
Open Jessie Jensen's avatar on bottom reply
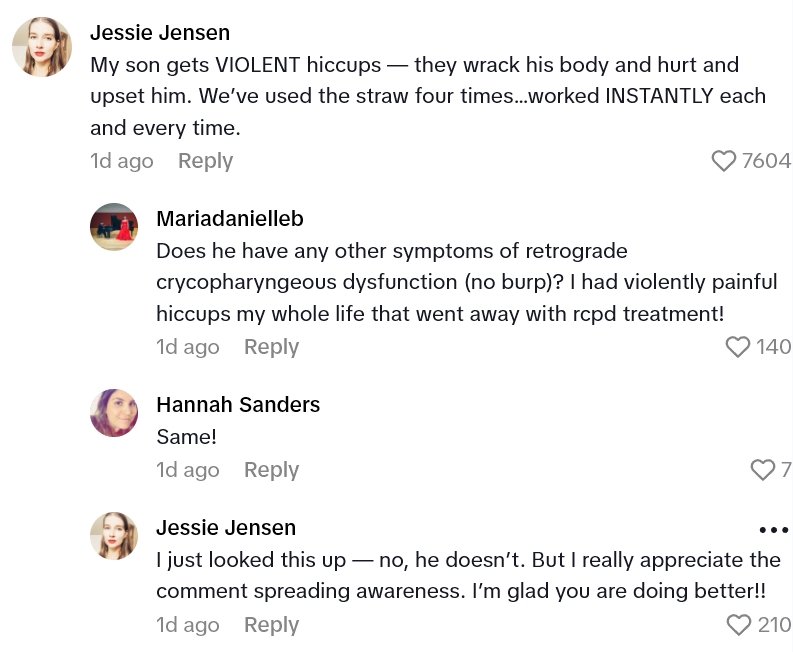click(114, 536)
